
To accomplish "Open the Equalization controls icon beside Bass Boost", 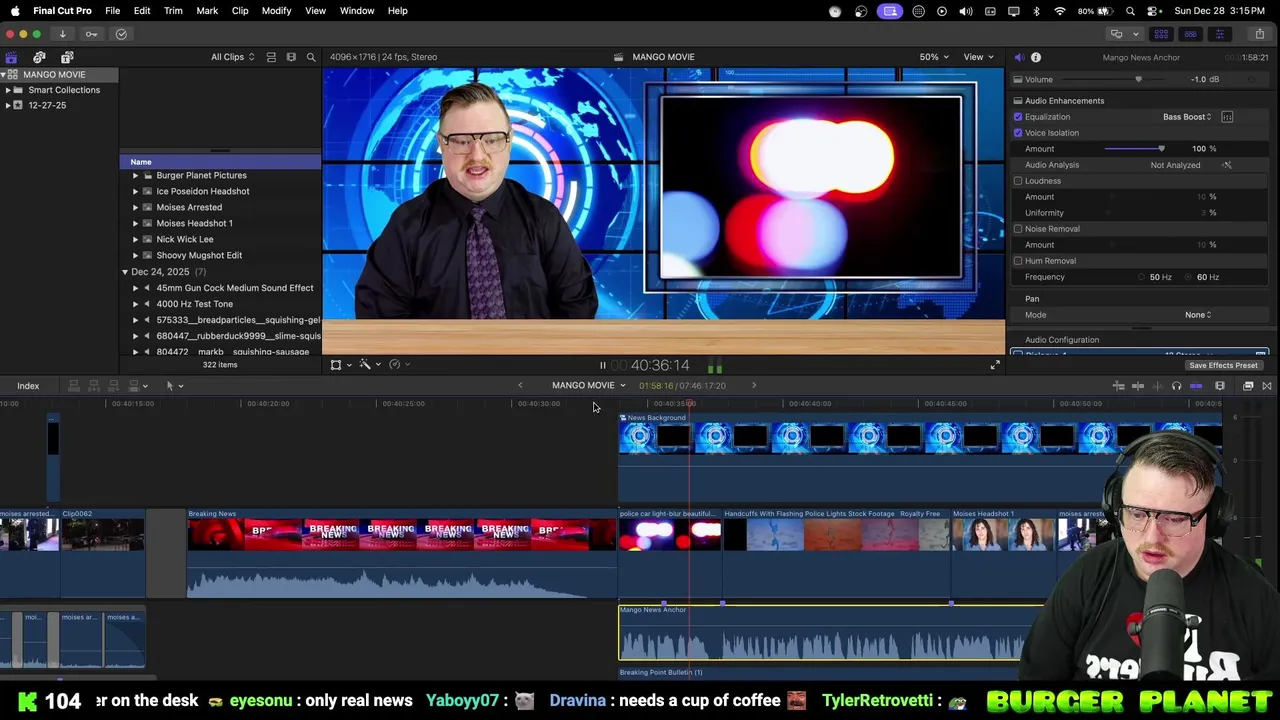I will pos(1227,117).
